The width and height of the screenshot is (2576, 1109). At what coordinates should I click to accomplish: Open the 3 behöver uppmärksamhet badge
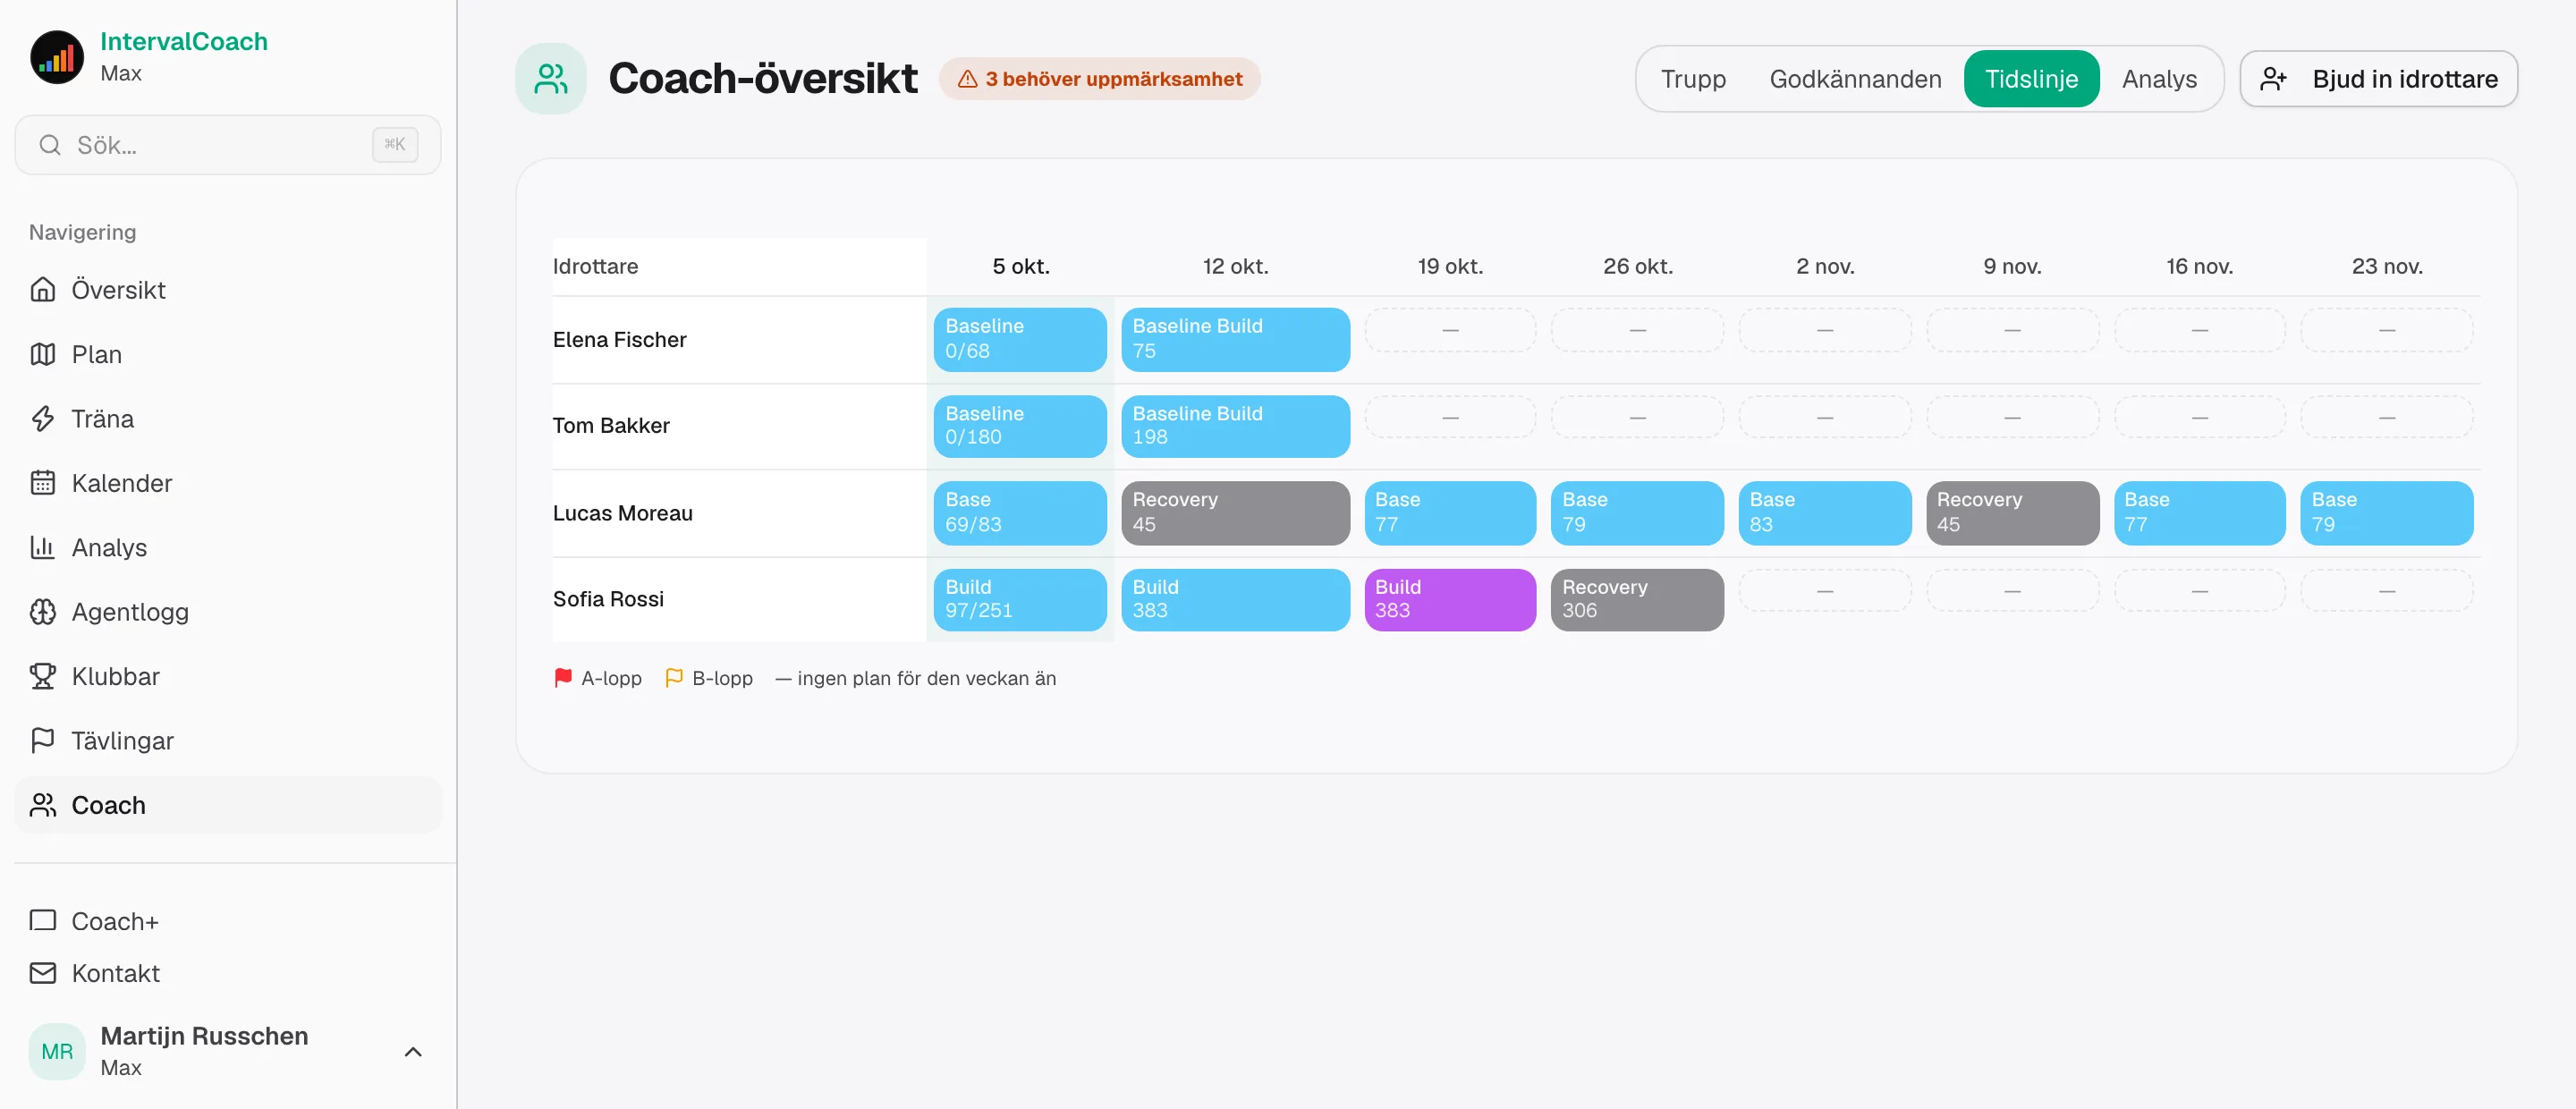coord(1099,79)
